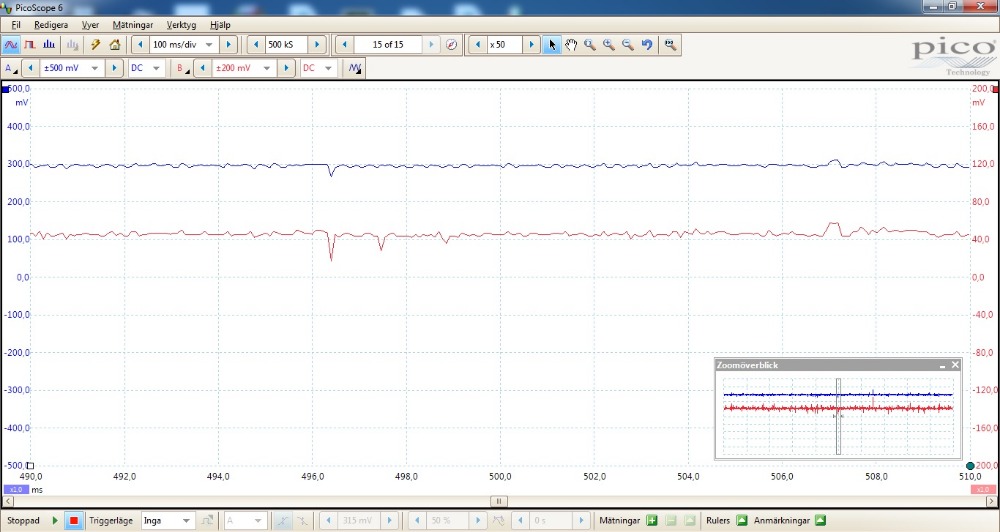Viewport: 1000px width, 532px height.
Task: Select the hand pan tool
Action: point(571,44)
